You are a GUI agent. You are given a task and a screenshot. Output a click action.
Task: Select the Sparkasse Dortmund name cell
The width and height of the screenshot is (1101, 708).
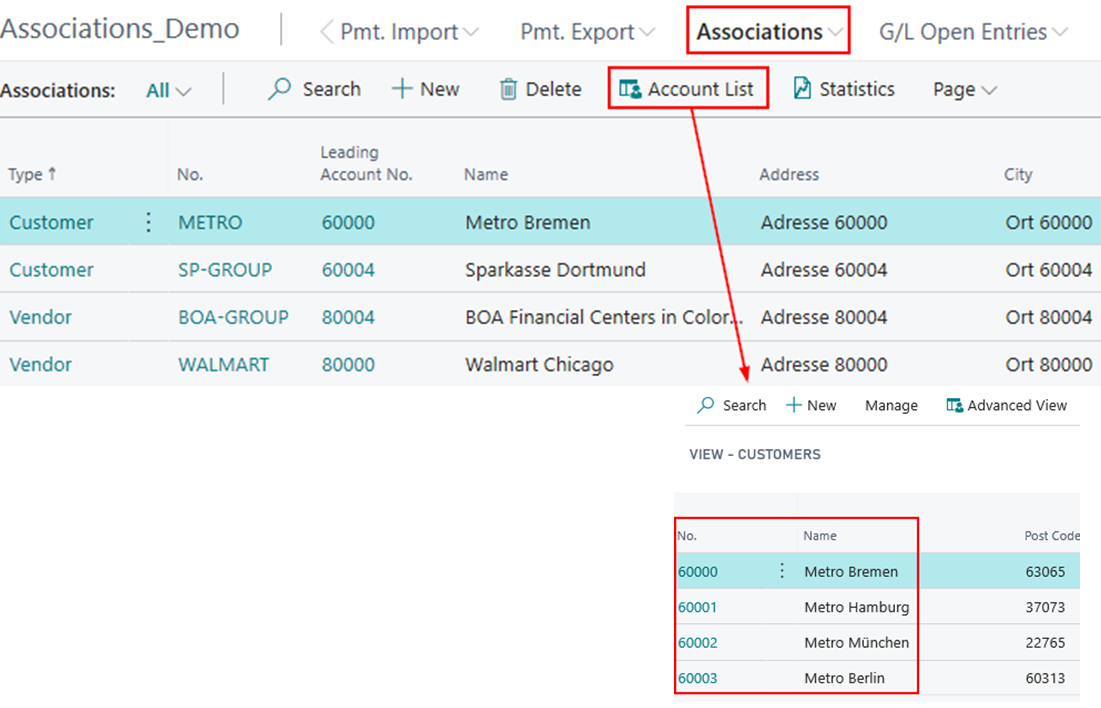[x=555, y=270]
